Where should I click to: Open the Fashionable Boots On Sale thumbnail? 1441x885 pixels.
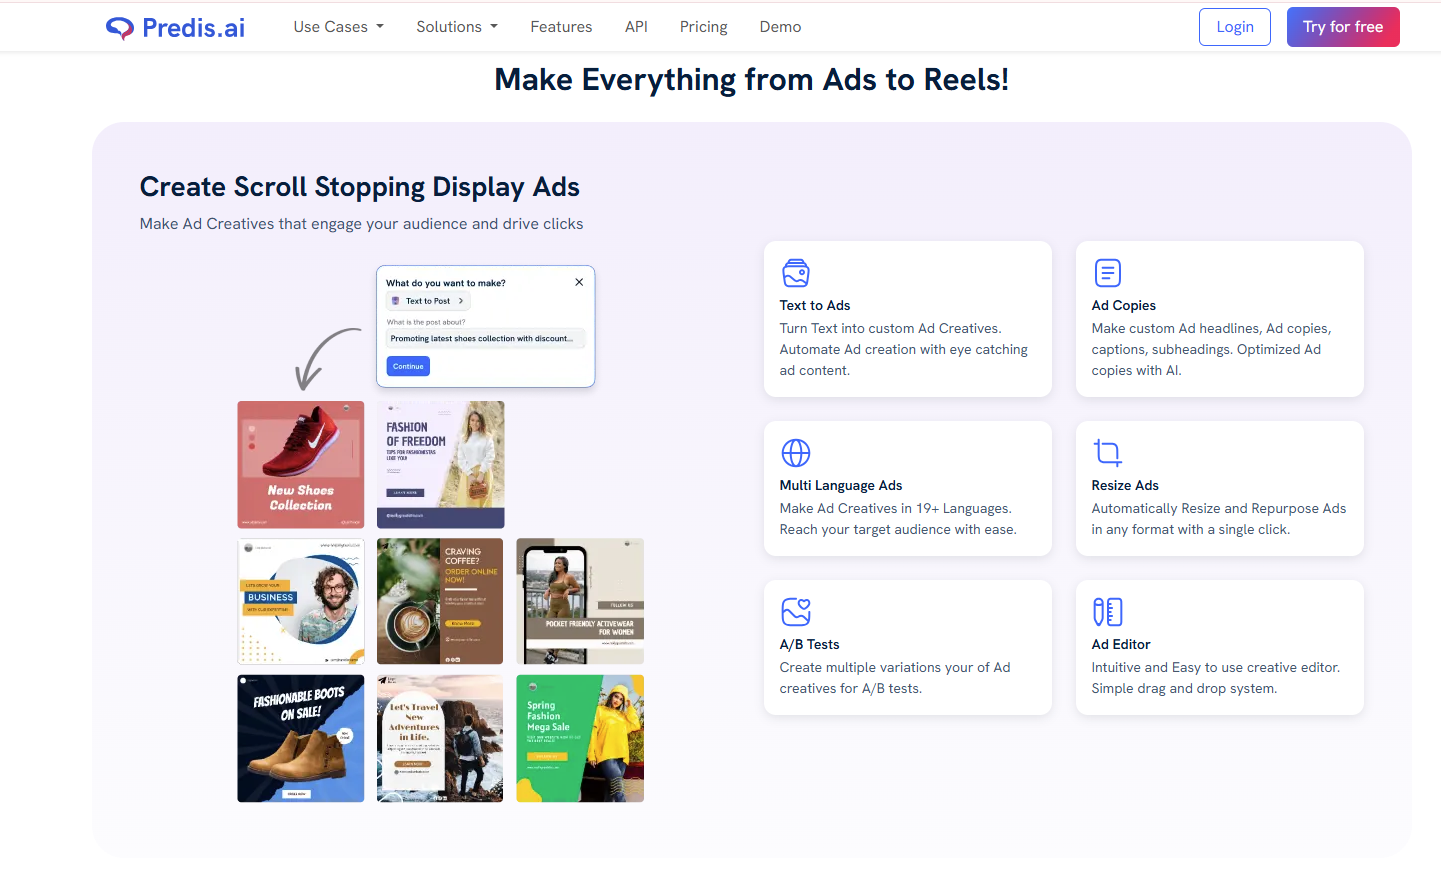tap(301, 738)
